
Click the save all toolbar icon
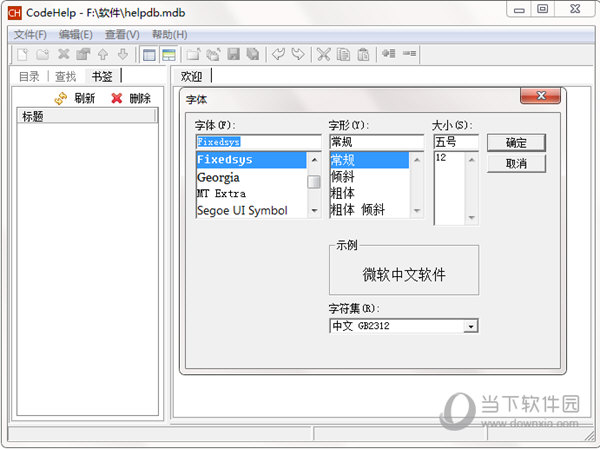[x=253, y=54]
